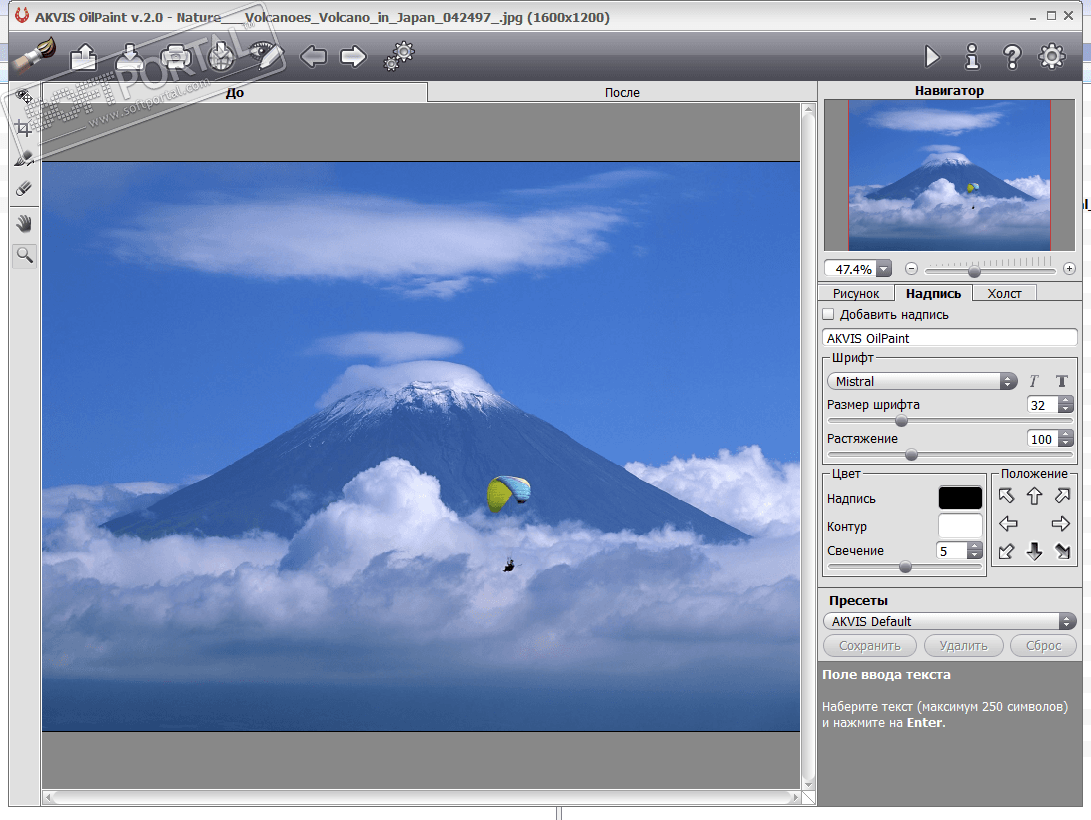Click the save image toolbar icon
The width and height of the screenshot is (1091, 820).
(x=130, y=57)
